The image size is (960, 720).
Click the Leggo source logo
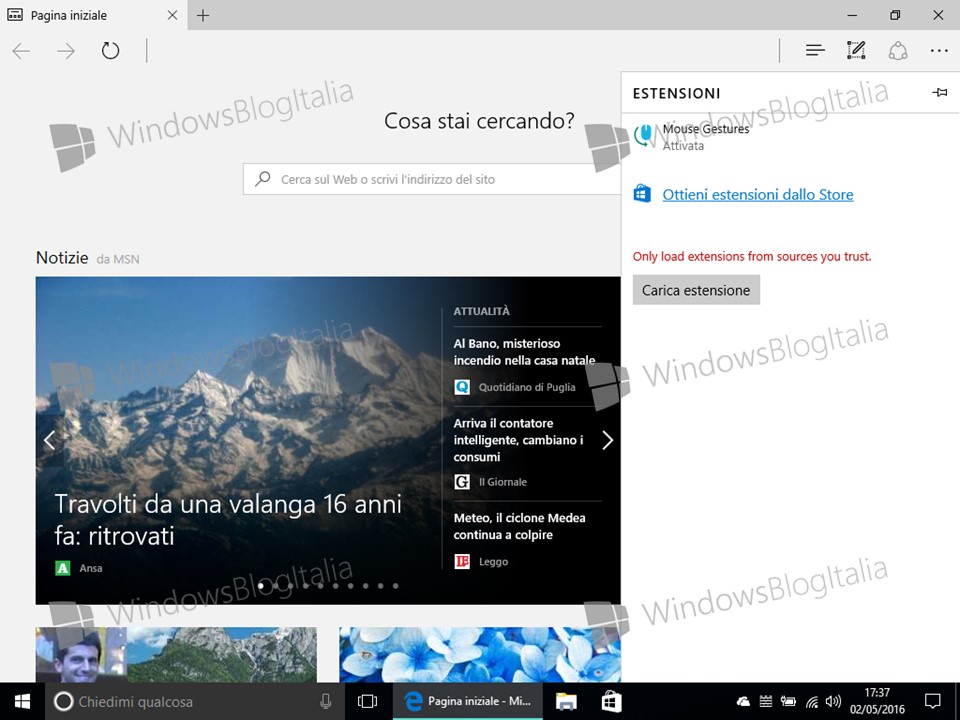tap(462, 561)
